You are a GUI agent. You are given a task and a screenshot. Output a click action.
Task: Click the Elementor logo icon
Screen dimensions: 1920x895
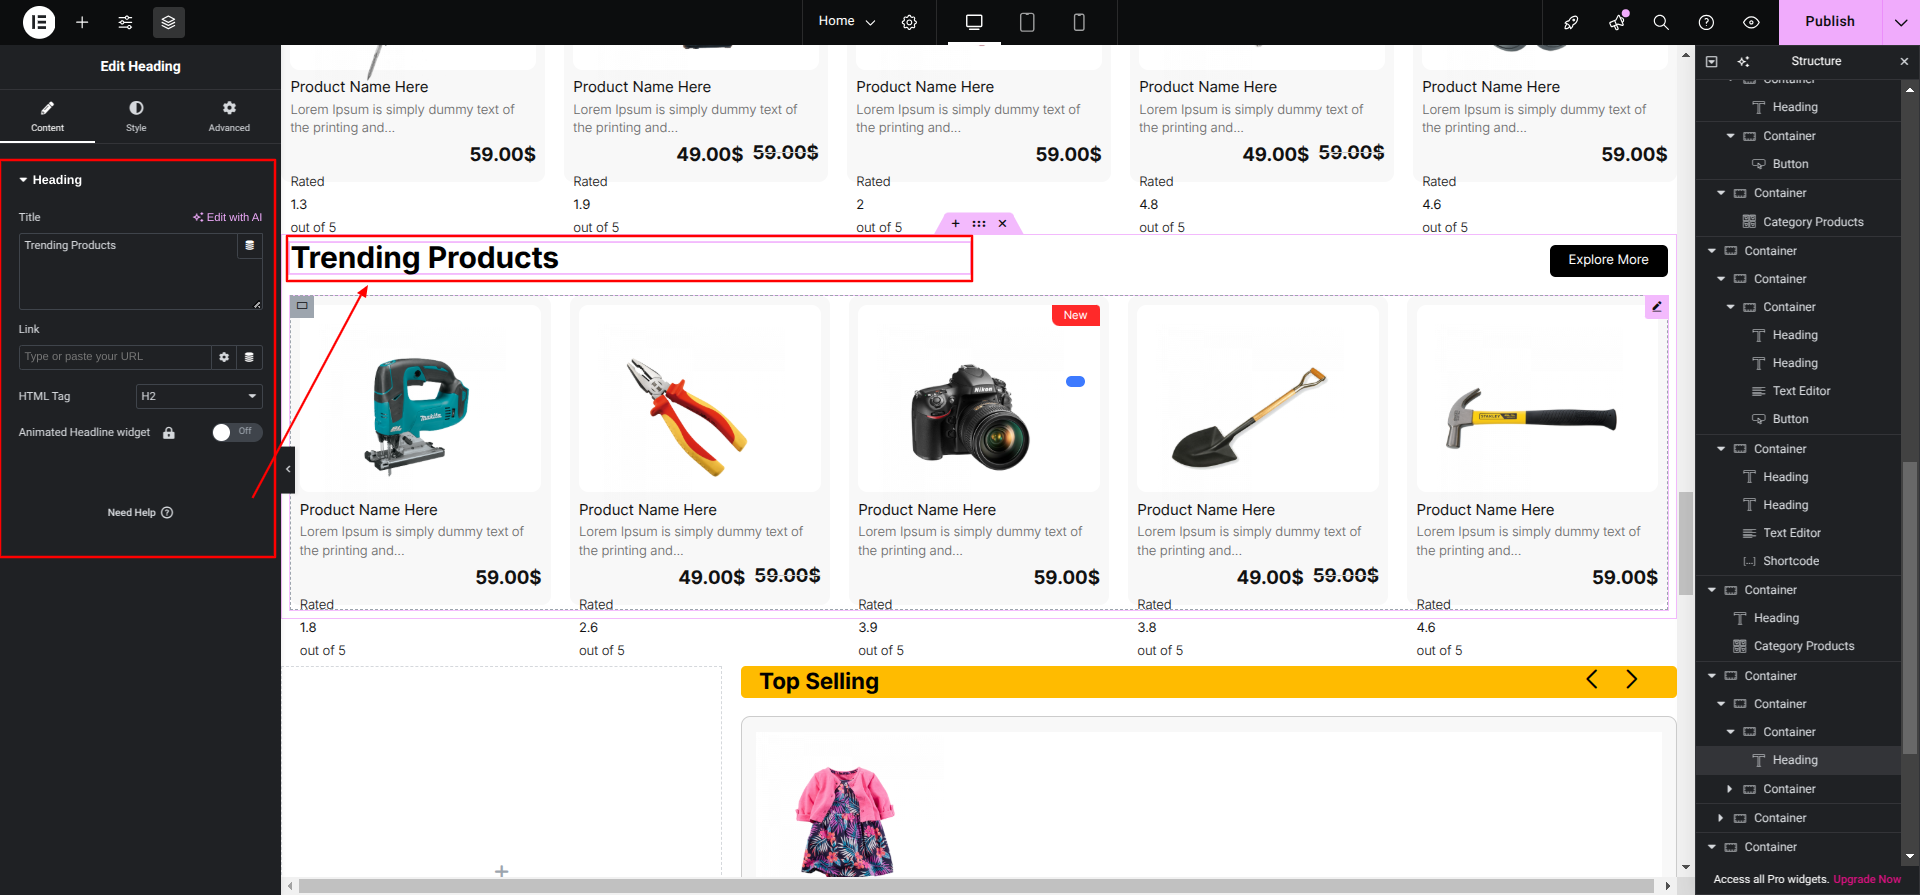coord(39,22)
